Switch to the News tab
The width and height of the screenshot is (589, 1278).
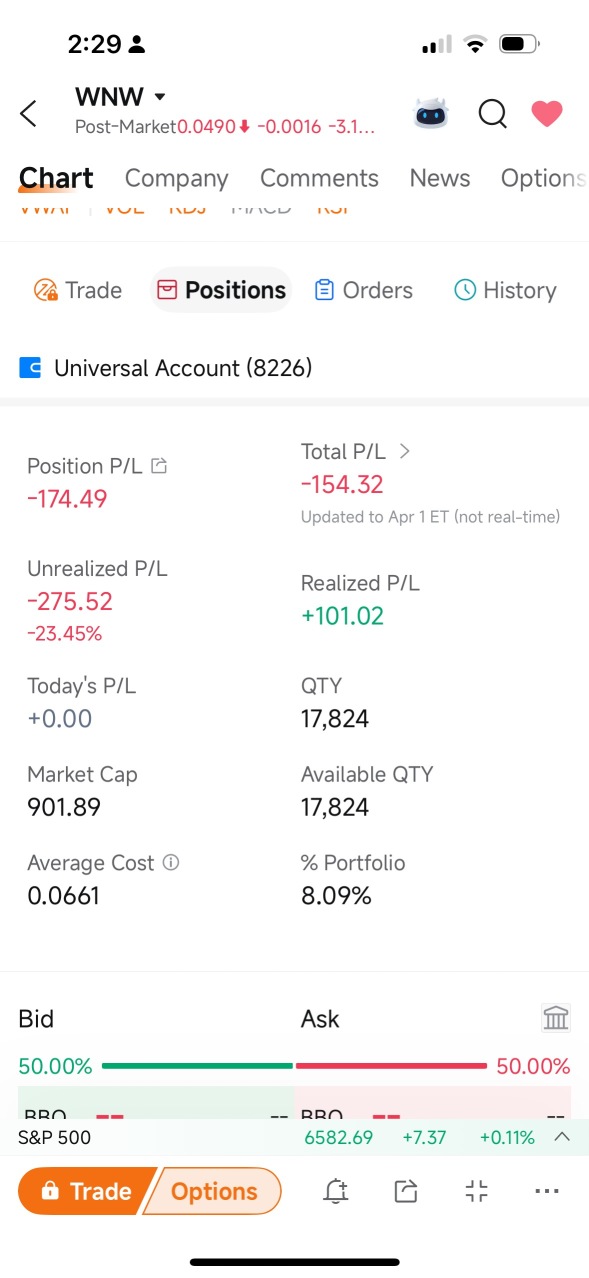(439, 178)
